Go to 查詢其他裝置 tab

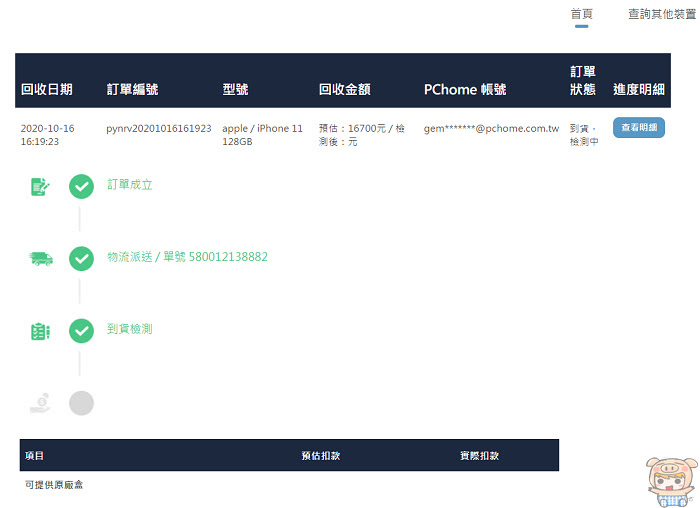[x=662, y=14]
